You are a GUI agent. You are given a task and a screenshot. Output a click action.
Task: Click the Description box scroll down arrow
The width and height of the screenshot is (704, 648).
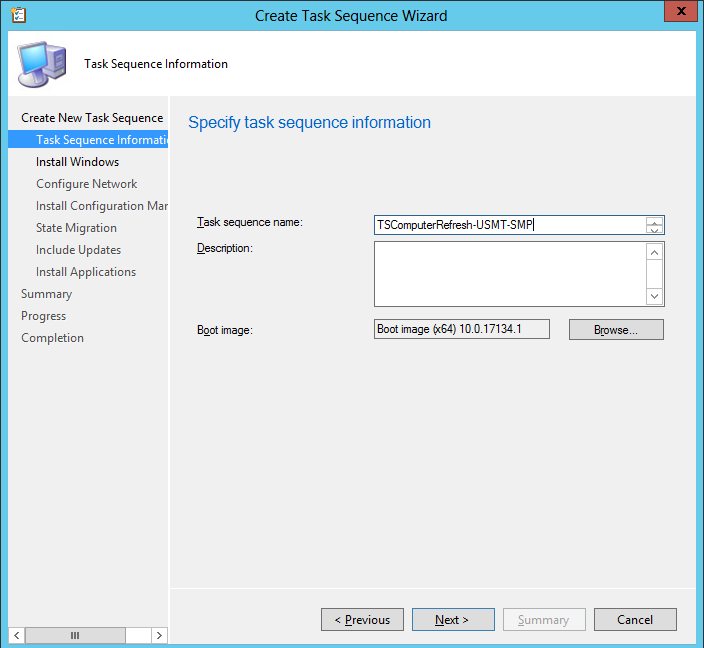(x=654, y=296)
